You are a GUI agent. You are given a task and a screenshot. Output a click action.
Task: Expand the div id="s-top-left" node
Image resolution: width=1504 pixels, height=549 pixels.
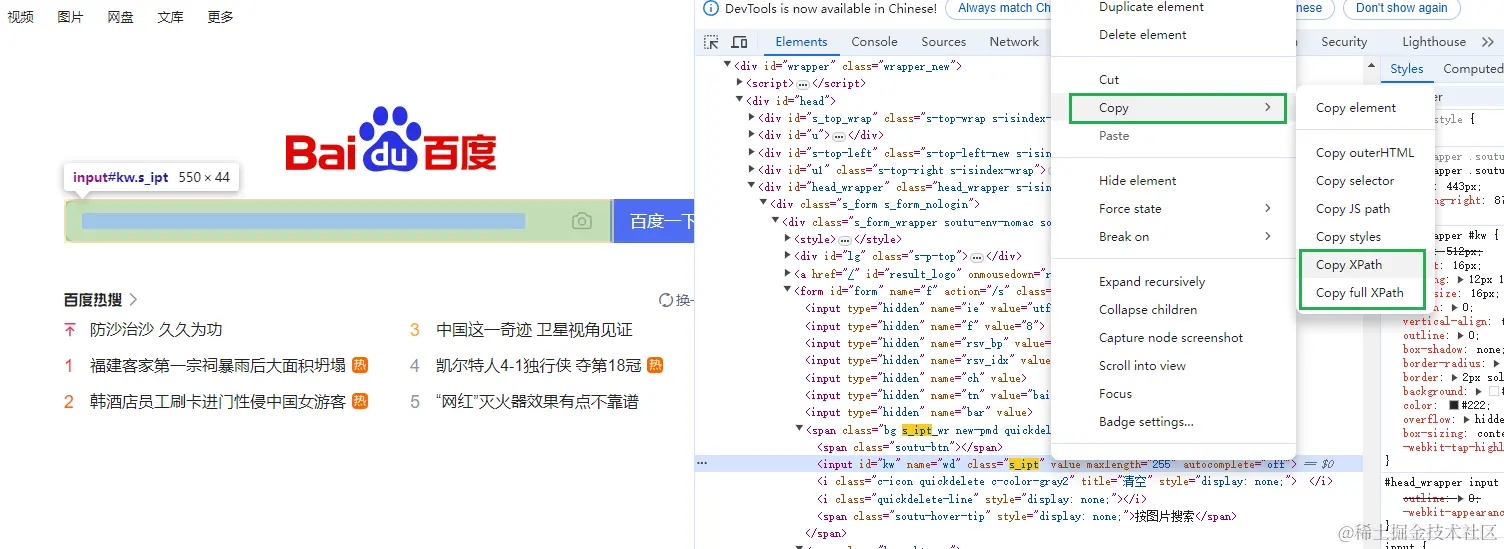tap(752, 153)
